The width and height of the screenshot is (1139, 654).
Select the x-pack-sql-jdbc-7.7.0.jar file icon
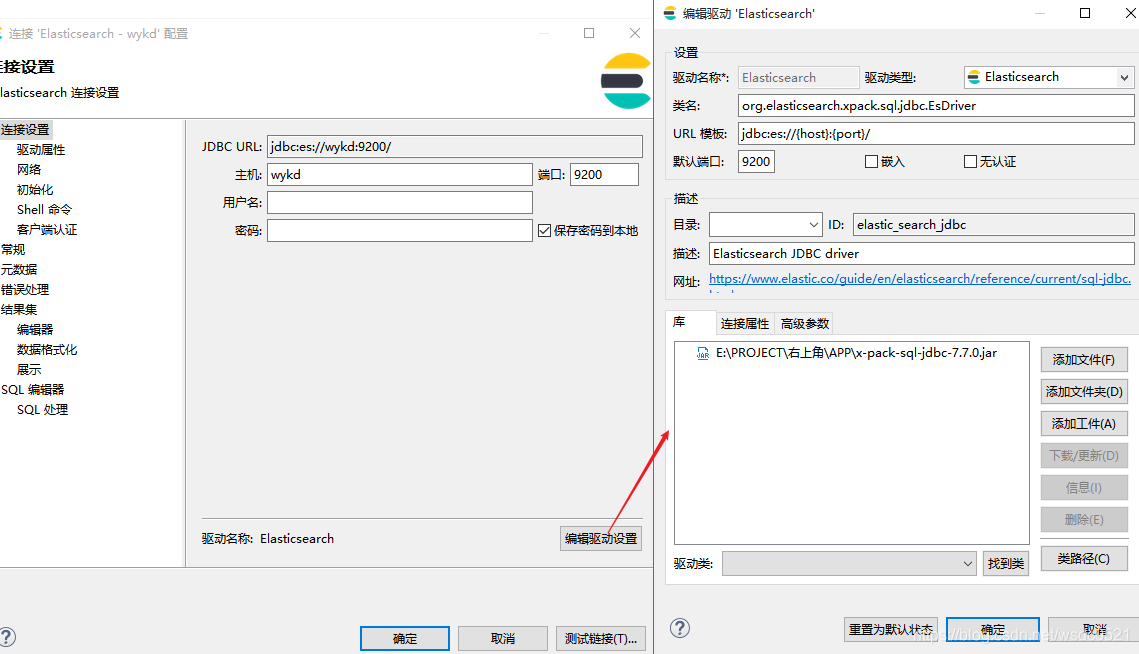click(702, 354)
